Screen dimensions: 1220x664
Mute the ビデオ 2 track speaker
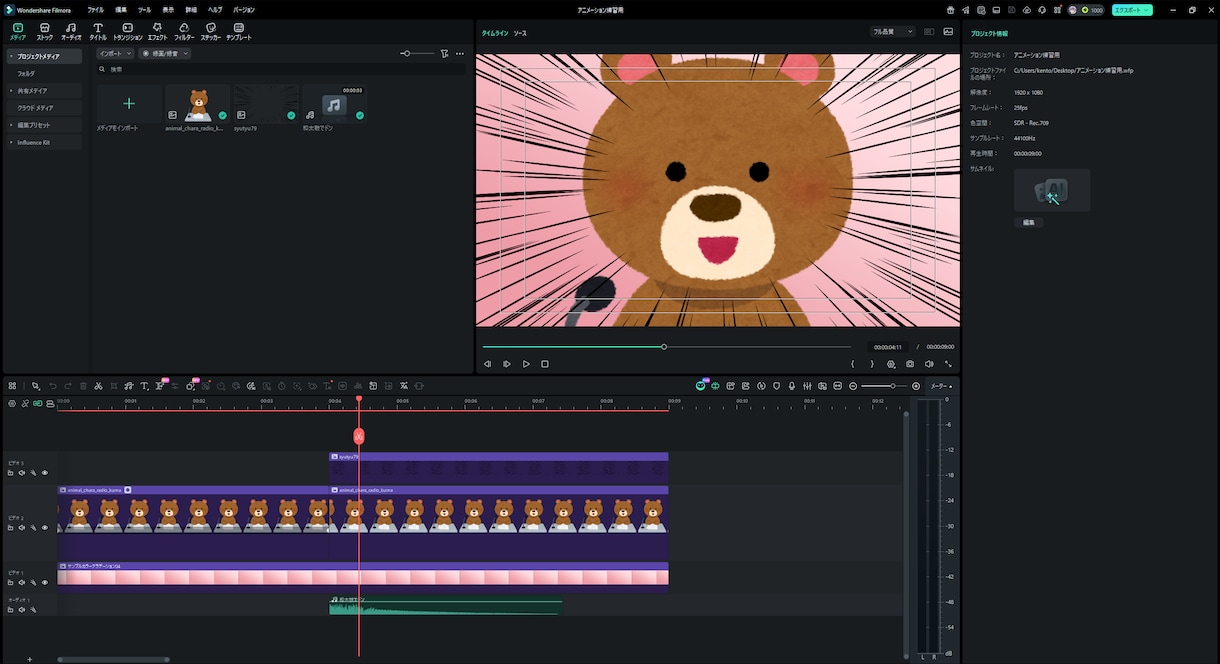point(21,528)
